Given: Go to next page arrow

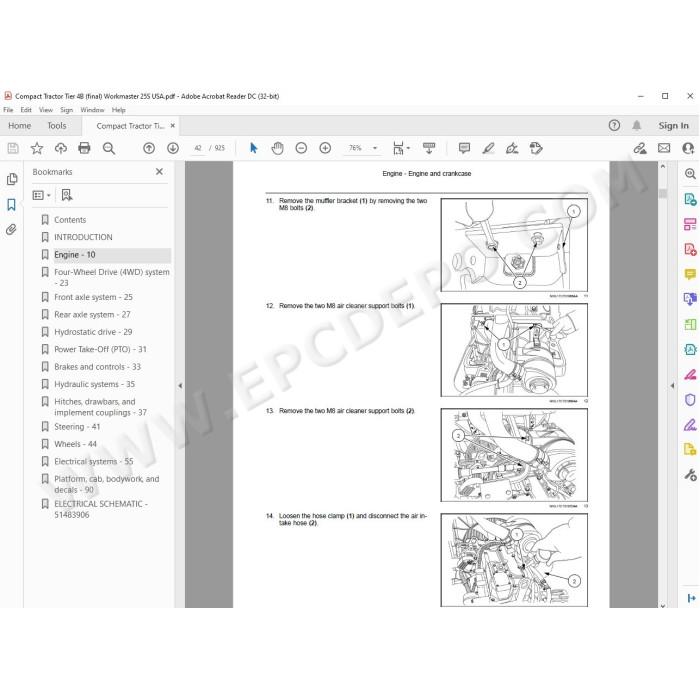Looking at the screenshot, I should coord(173,148).
